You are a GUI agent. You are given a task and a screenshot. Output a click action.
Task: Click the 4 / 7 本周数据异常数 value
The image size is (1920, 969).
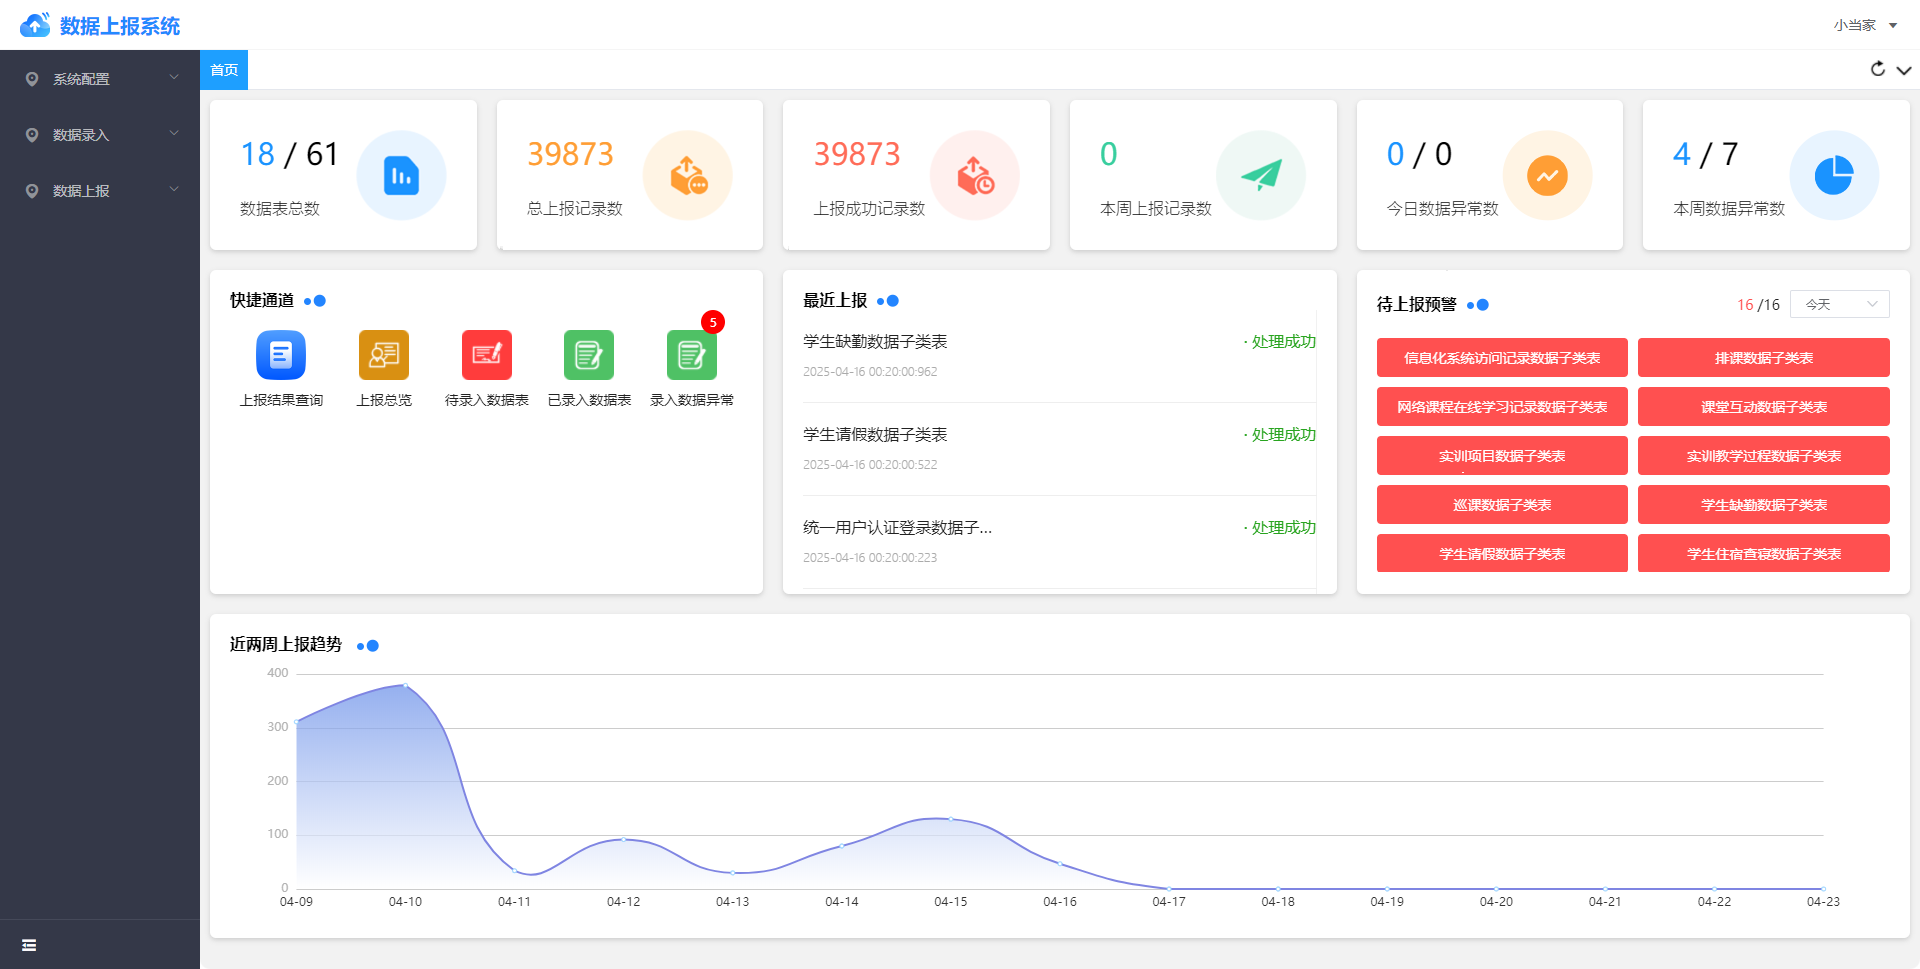[x=1706, y=154]
